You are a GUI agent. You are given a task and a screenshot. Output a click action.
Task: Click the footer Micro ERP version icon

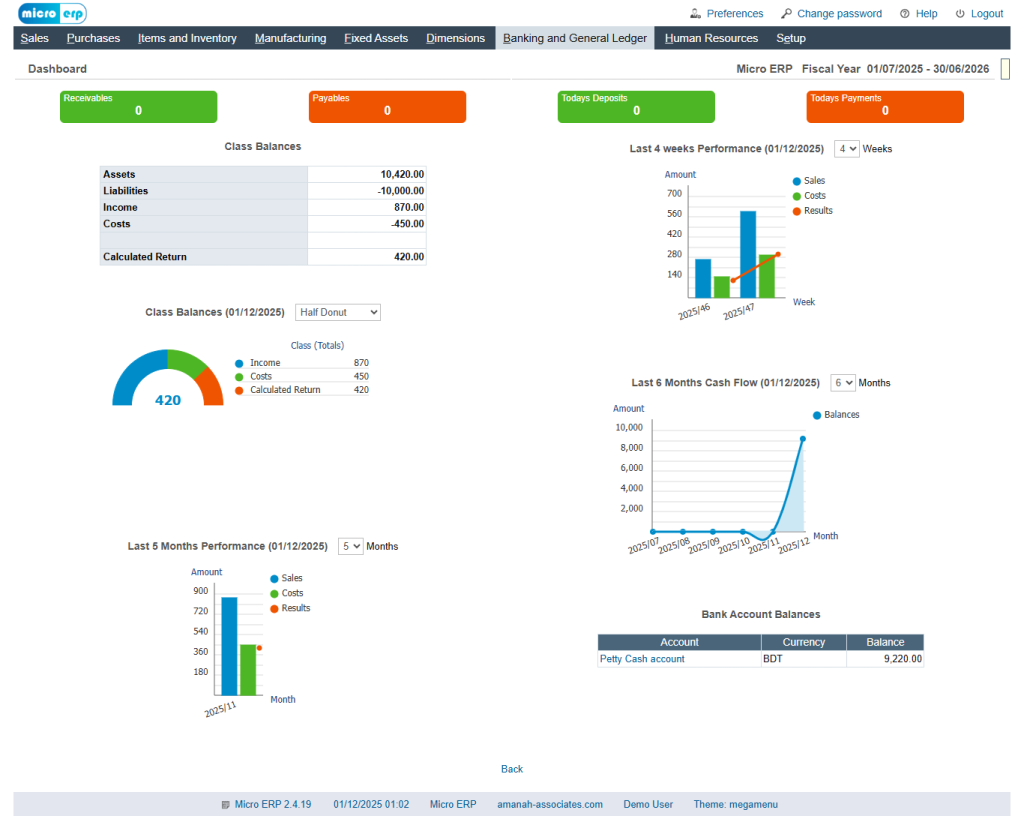tap(225, 804)
